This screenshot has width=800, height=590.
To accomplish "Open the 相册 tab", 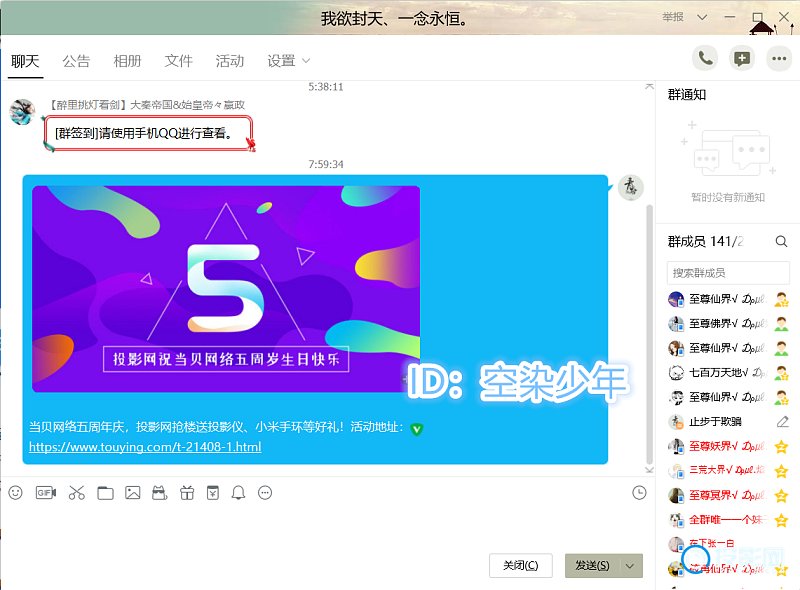I will pyautogui.click(x=127, y=61).
